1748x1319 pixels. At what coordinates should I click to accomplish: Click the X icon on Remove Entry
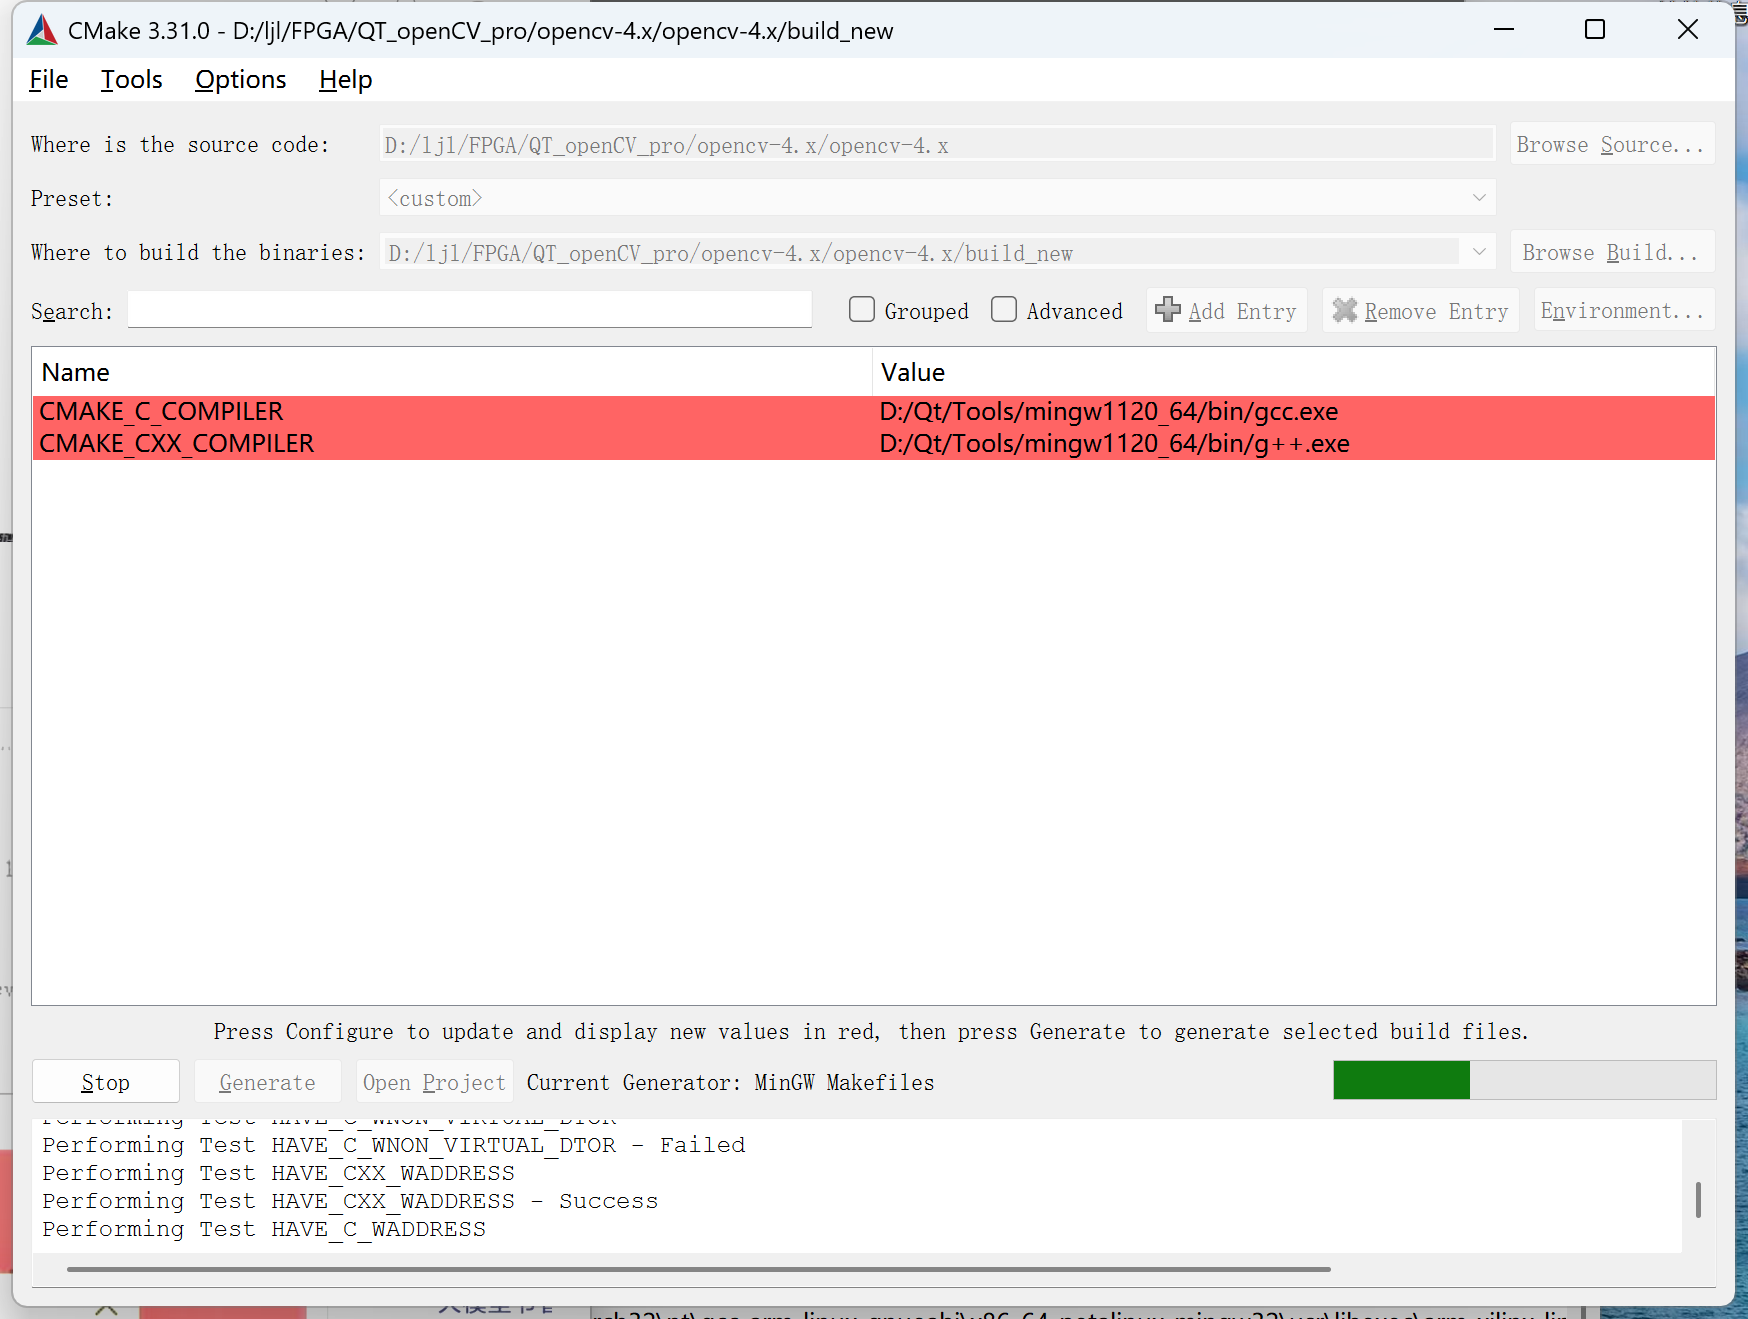pos(1345,310)
